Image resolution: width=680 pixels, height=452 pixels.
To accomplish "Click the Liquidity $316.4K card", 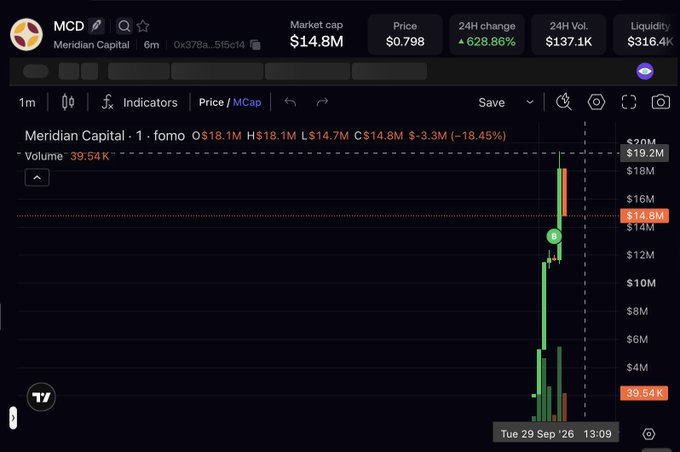I will [x=646, y=35].
